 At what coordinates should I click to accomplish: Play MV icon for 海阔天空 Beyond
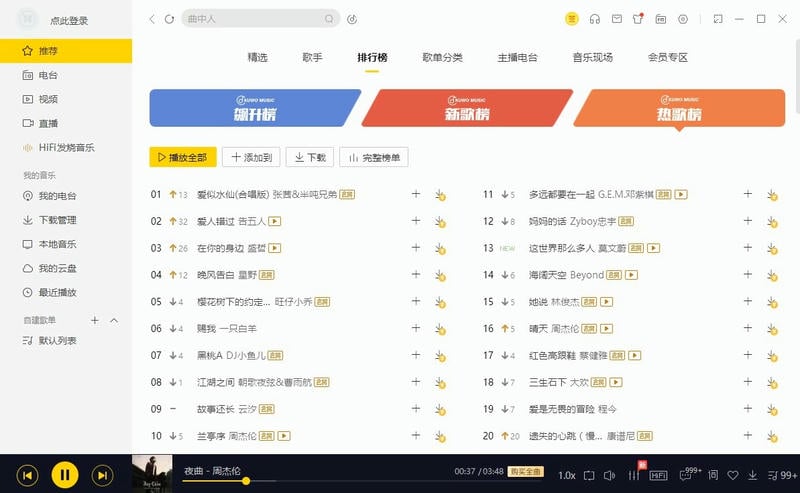pos(632,275)
